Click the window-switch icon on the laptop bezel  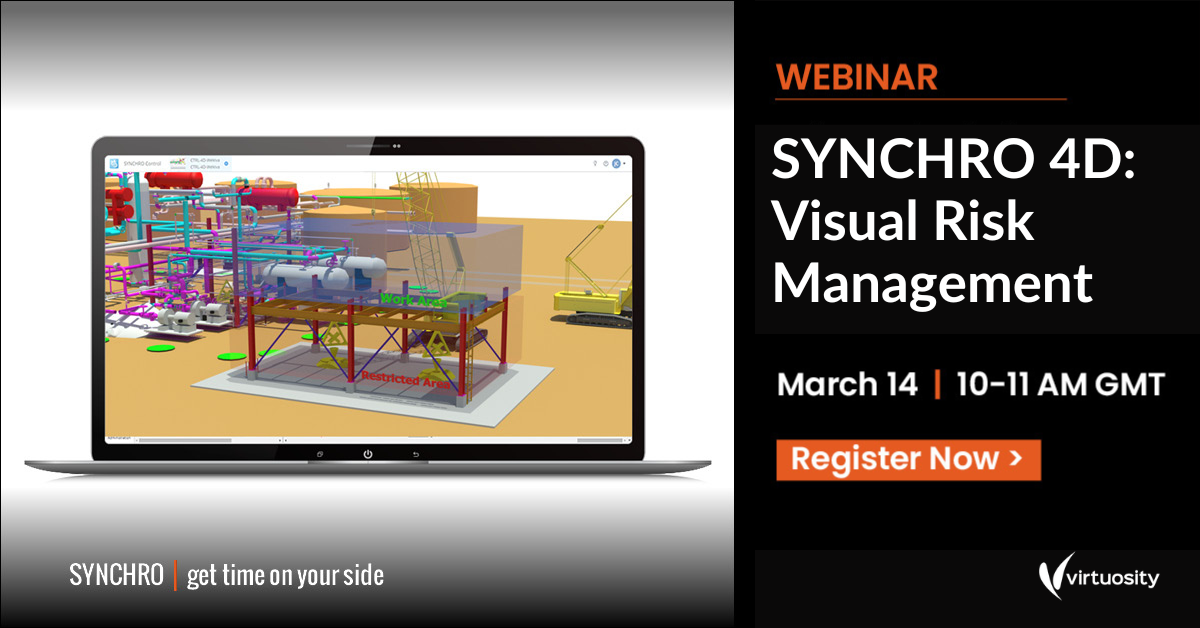pos(320,453)
